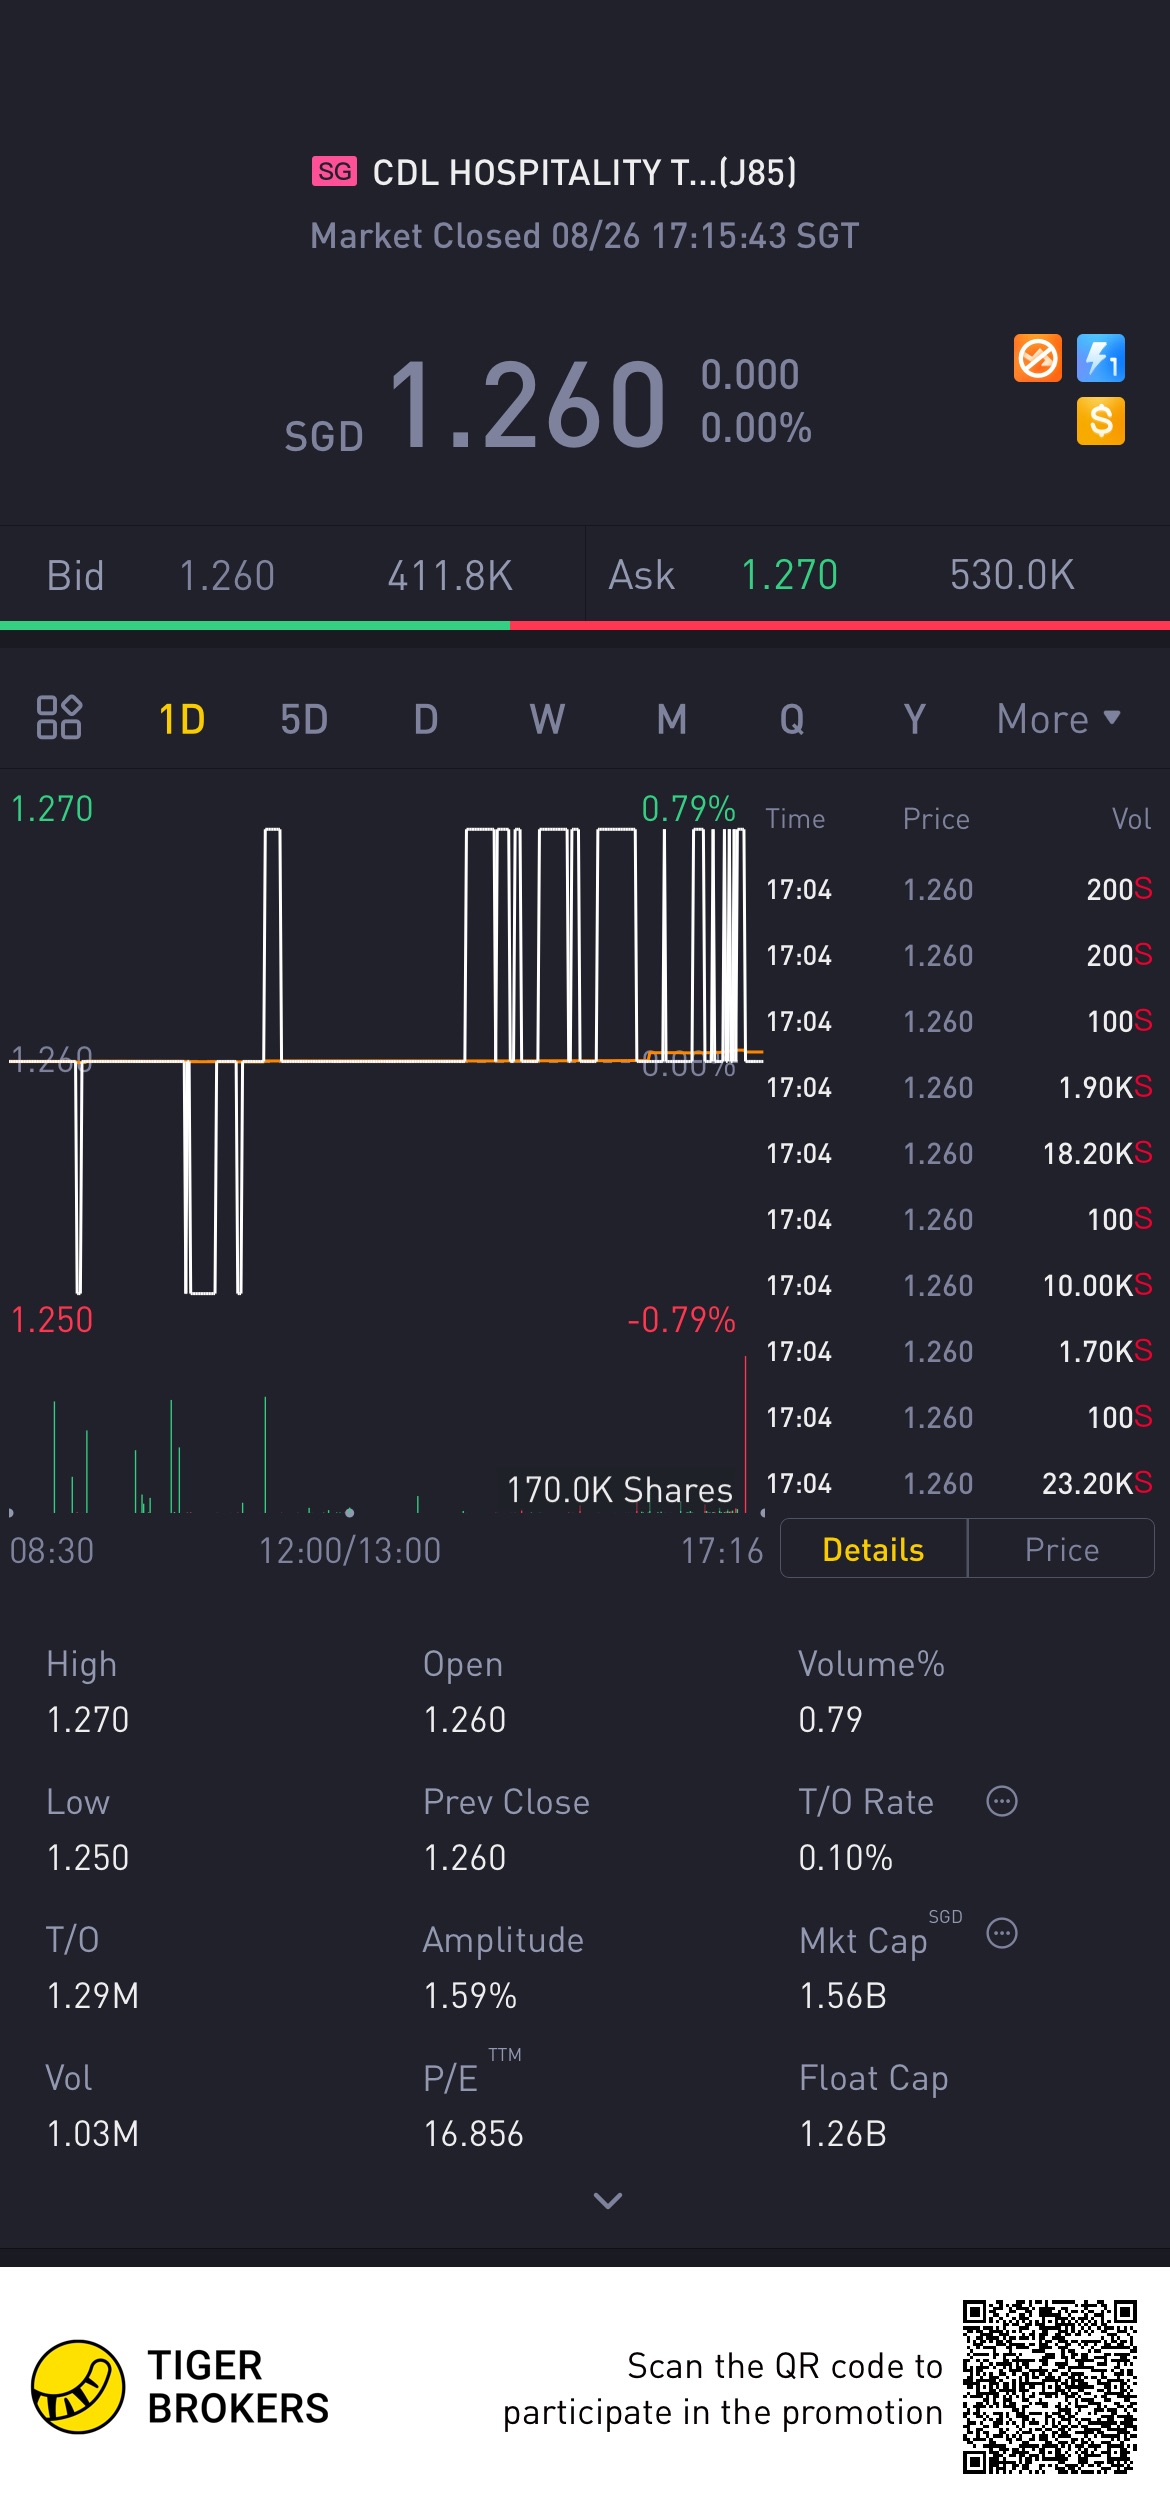The height and width of the screenshot is (2507, 1170).
Task: Tap the orange no-short-selling icon
Action: [1037, 358]
